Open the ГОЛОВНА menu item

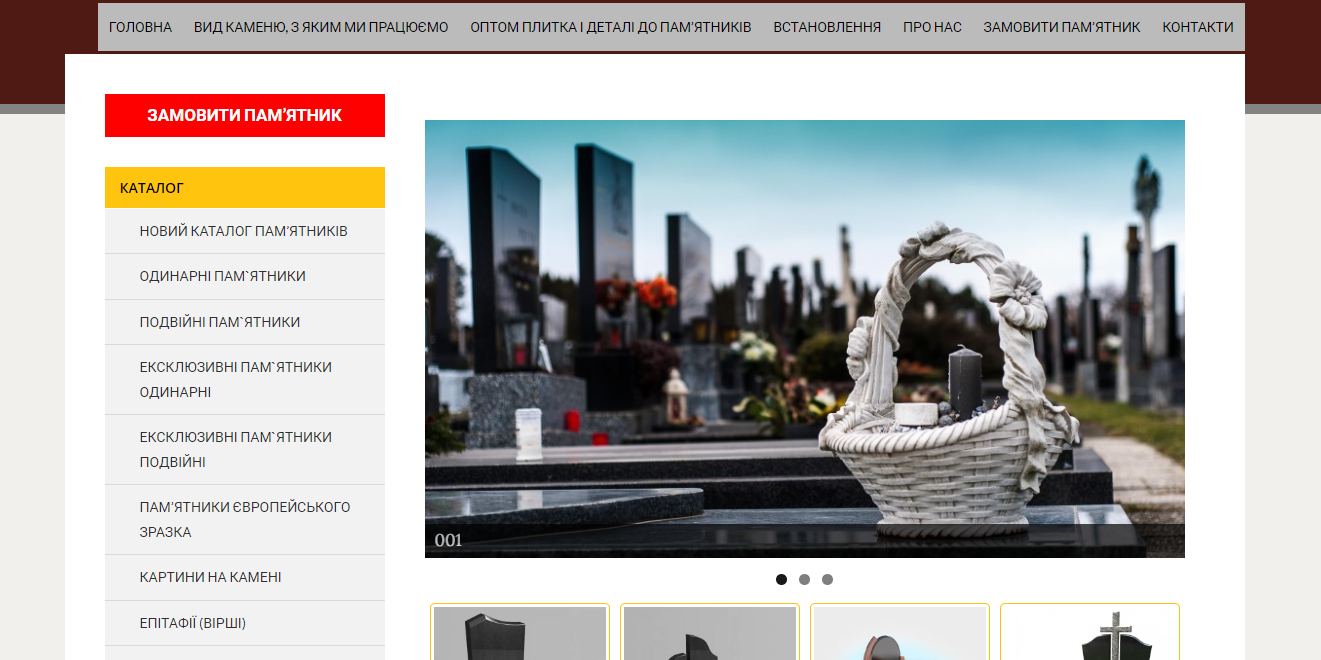pos(140,27)
